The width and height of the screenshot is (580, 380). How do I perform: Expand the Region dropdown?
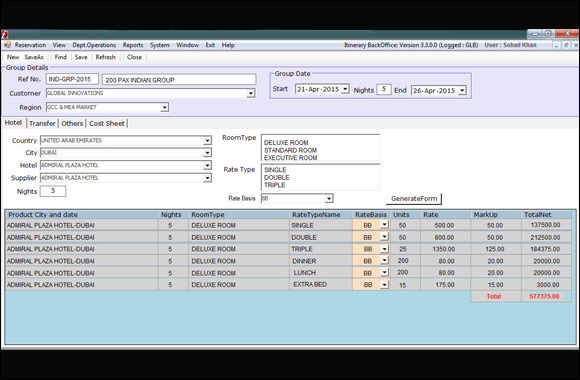(164, 107)
